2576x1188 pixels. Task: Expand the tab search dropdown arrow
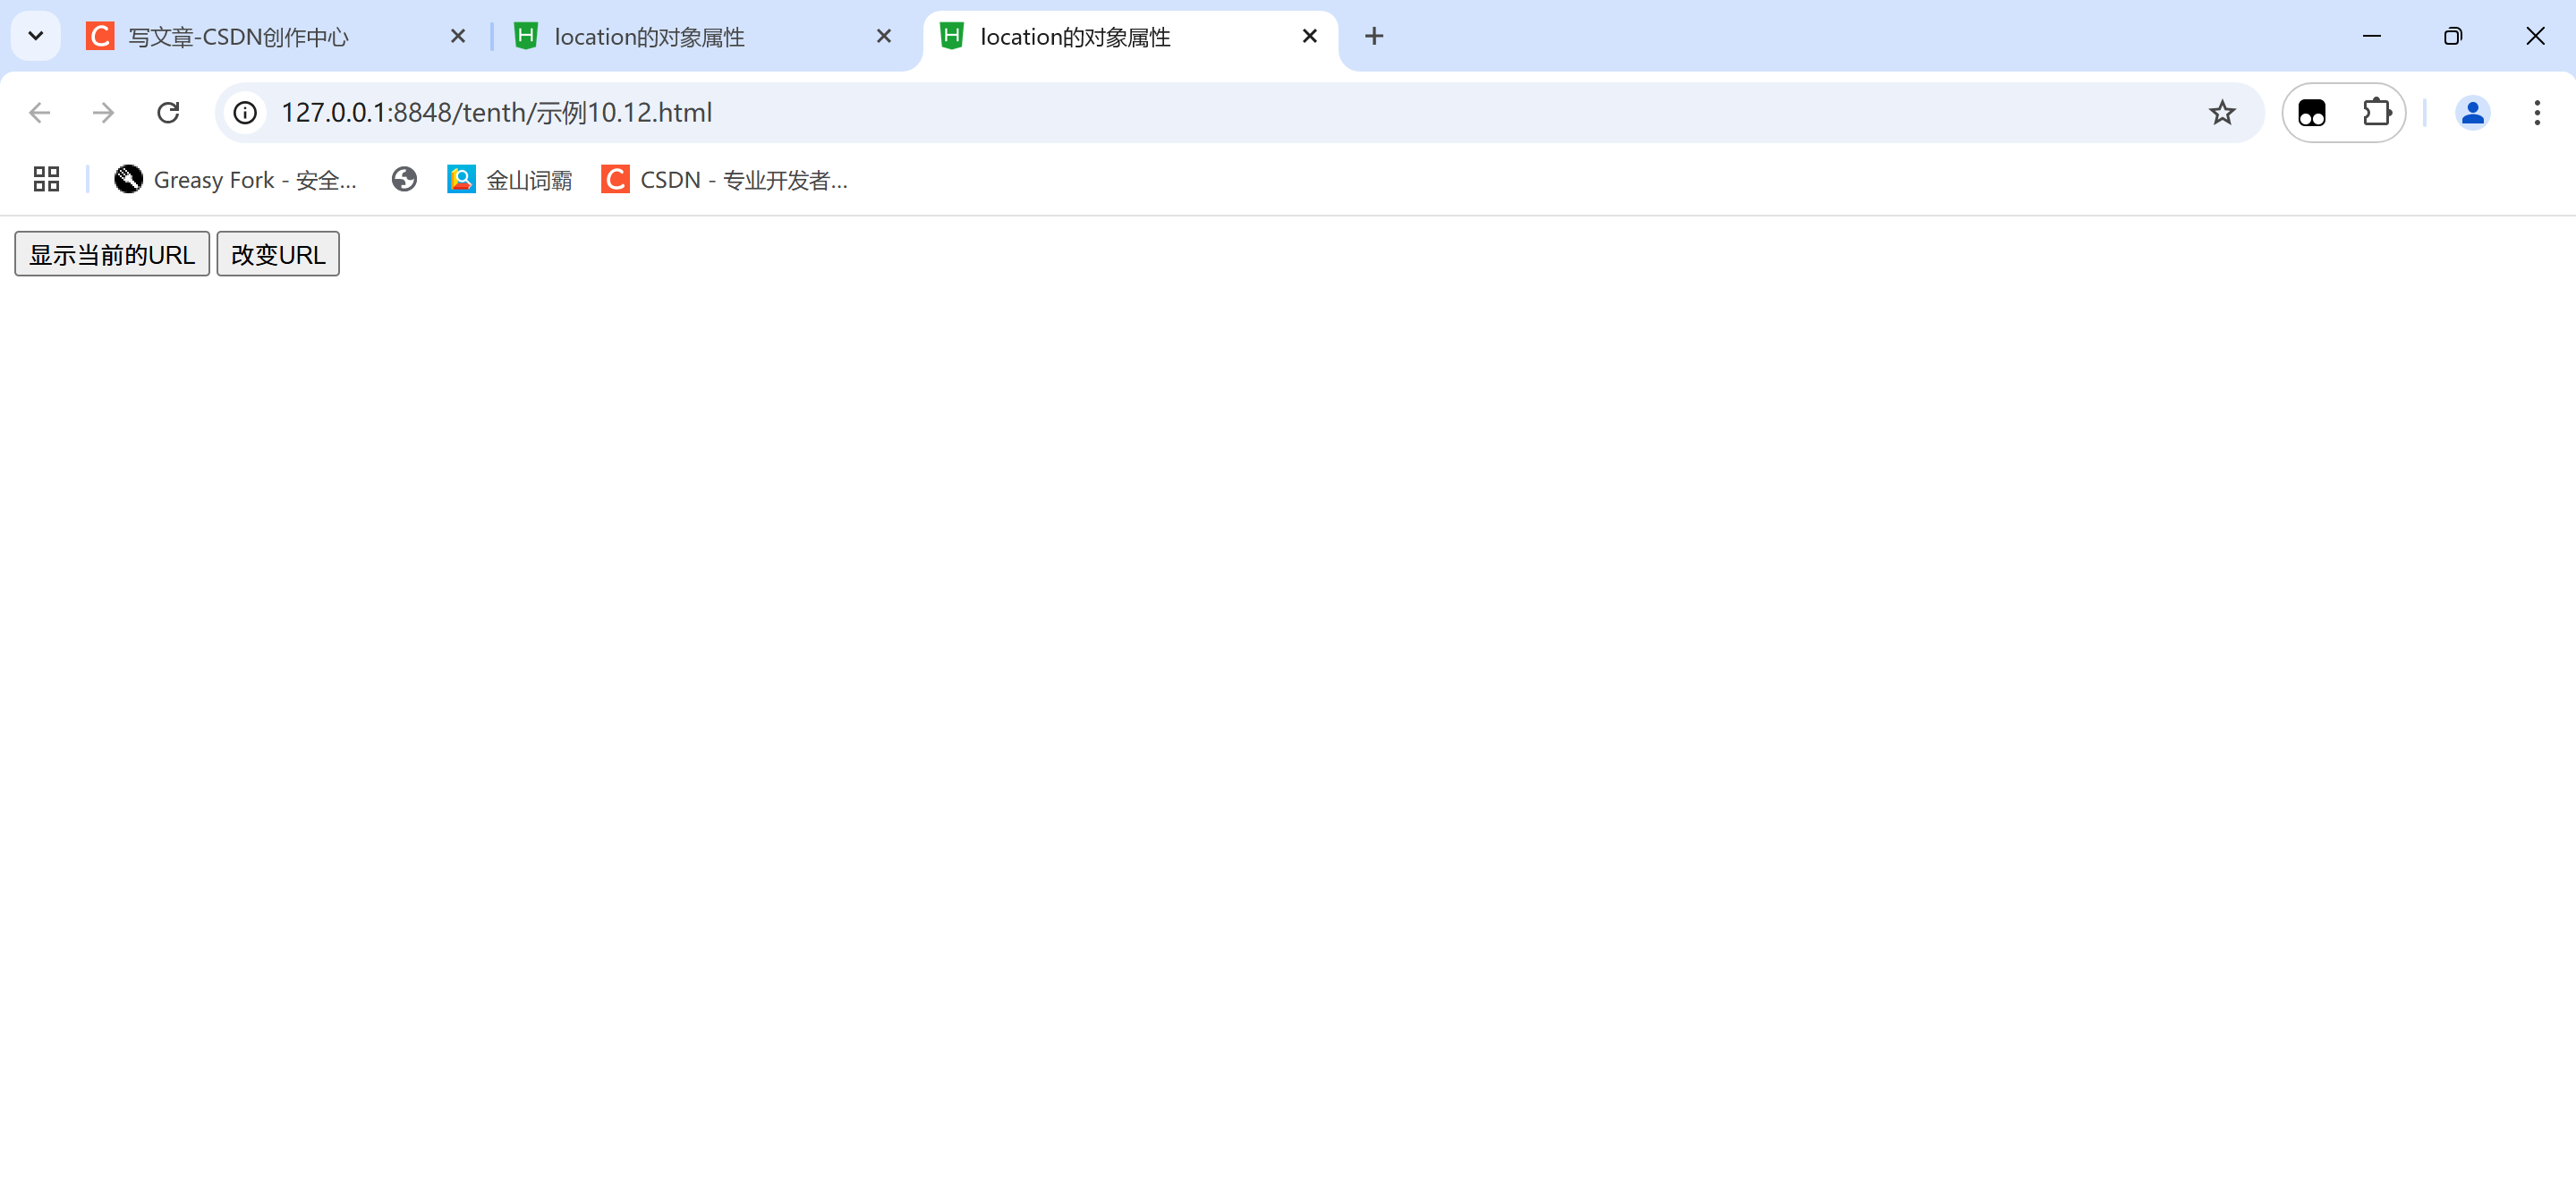[x=36, y=36]
